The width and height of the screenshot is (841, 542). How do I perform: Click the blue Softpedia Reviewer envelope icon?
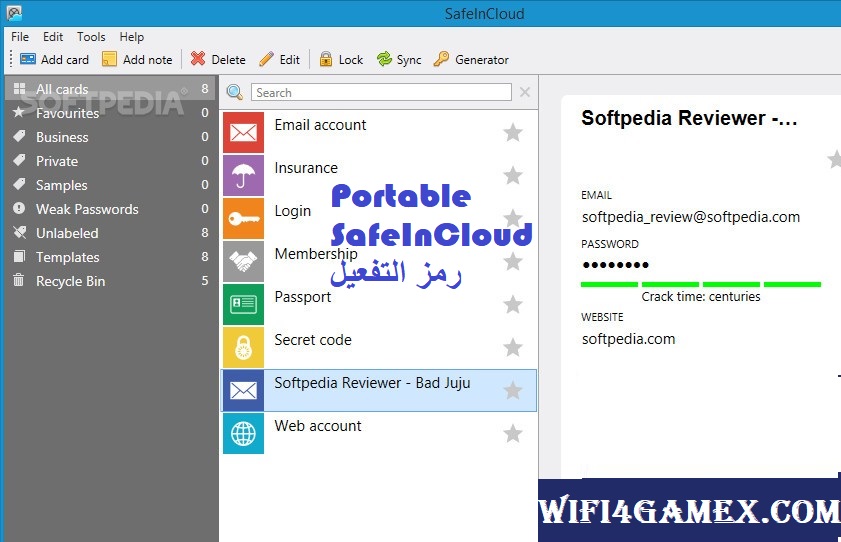click(x=244, y=390)
